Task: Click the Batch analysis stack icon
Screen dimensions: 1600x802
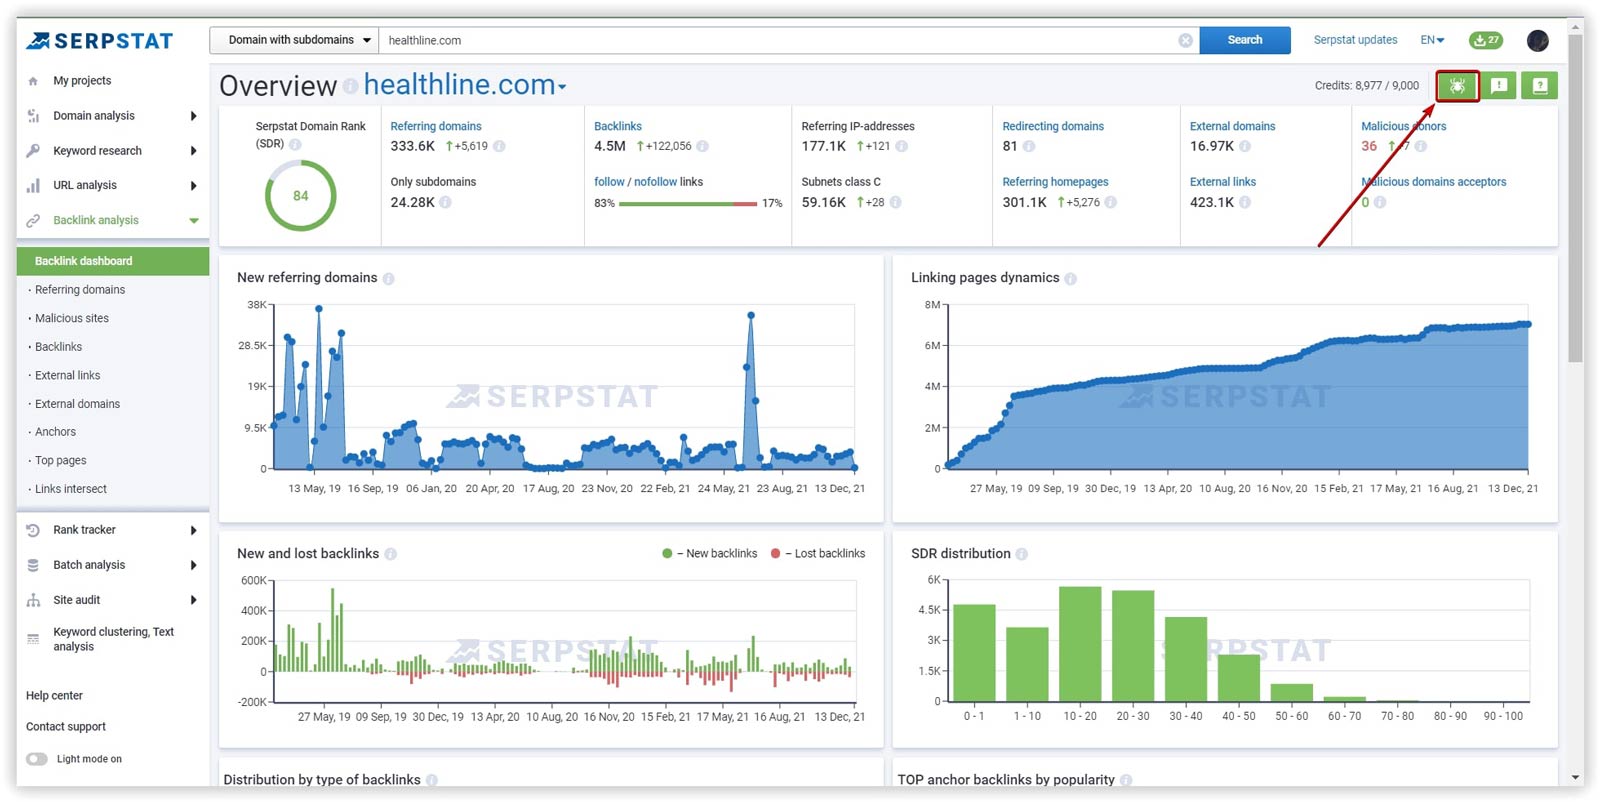Action: click(33, 565)
